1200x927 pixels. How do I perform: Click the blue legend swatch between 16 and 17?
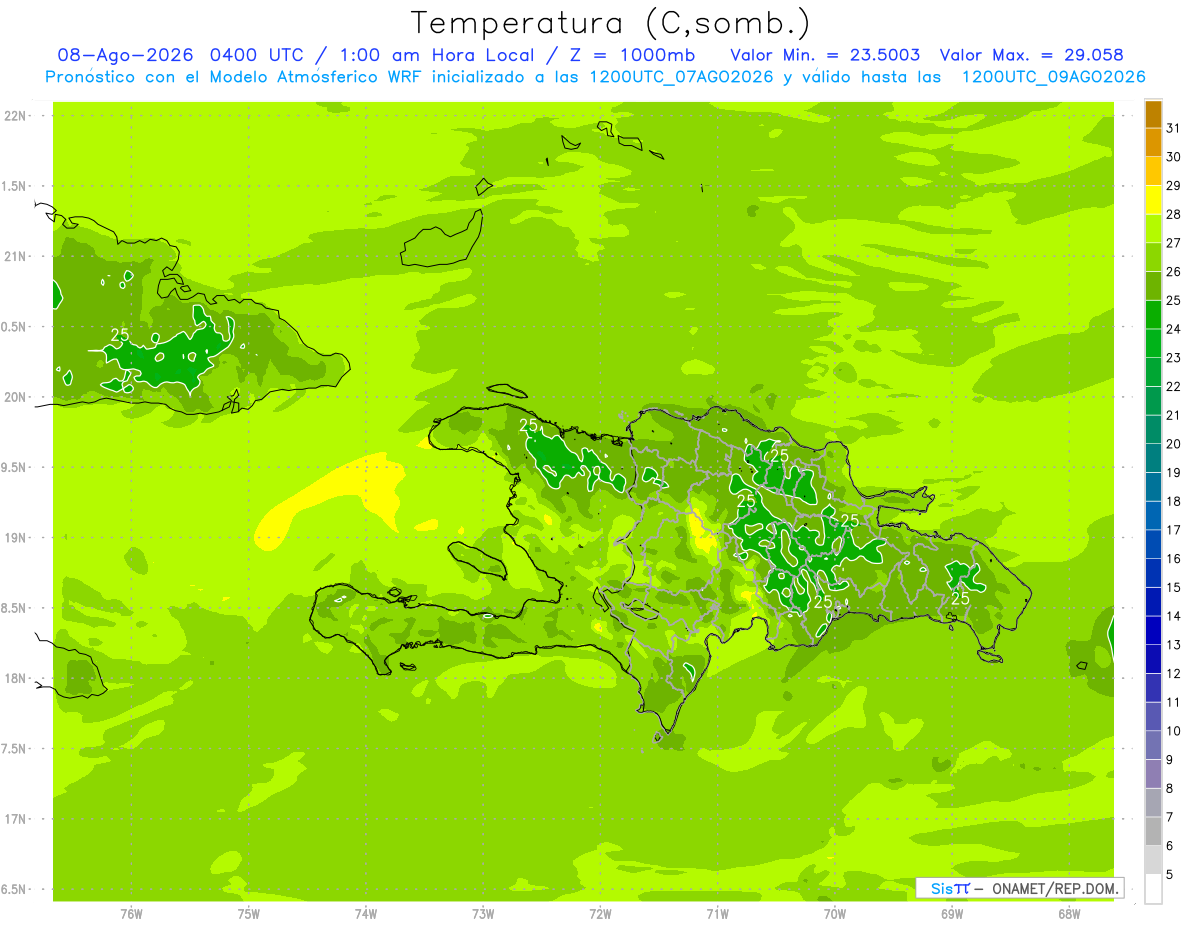click(x=1153, y=544)
